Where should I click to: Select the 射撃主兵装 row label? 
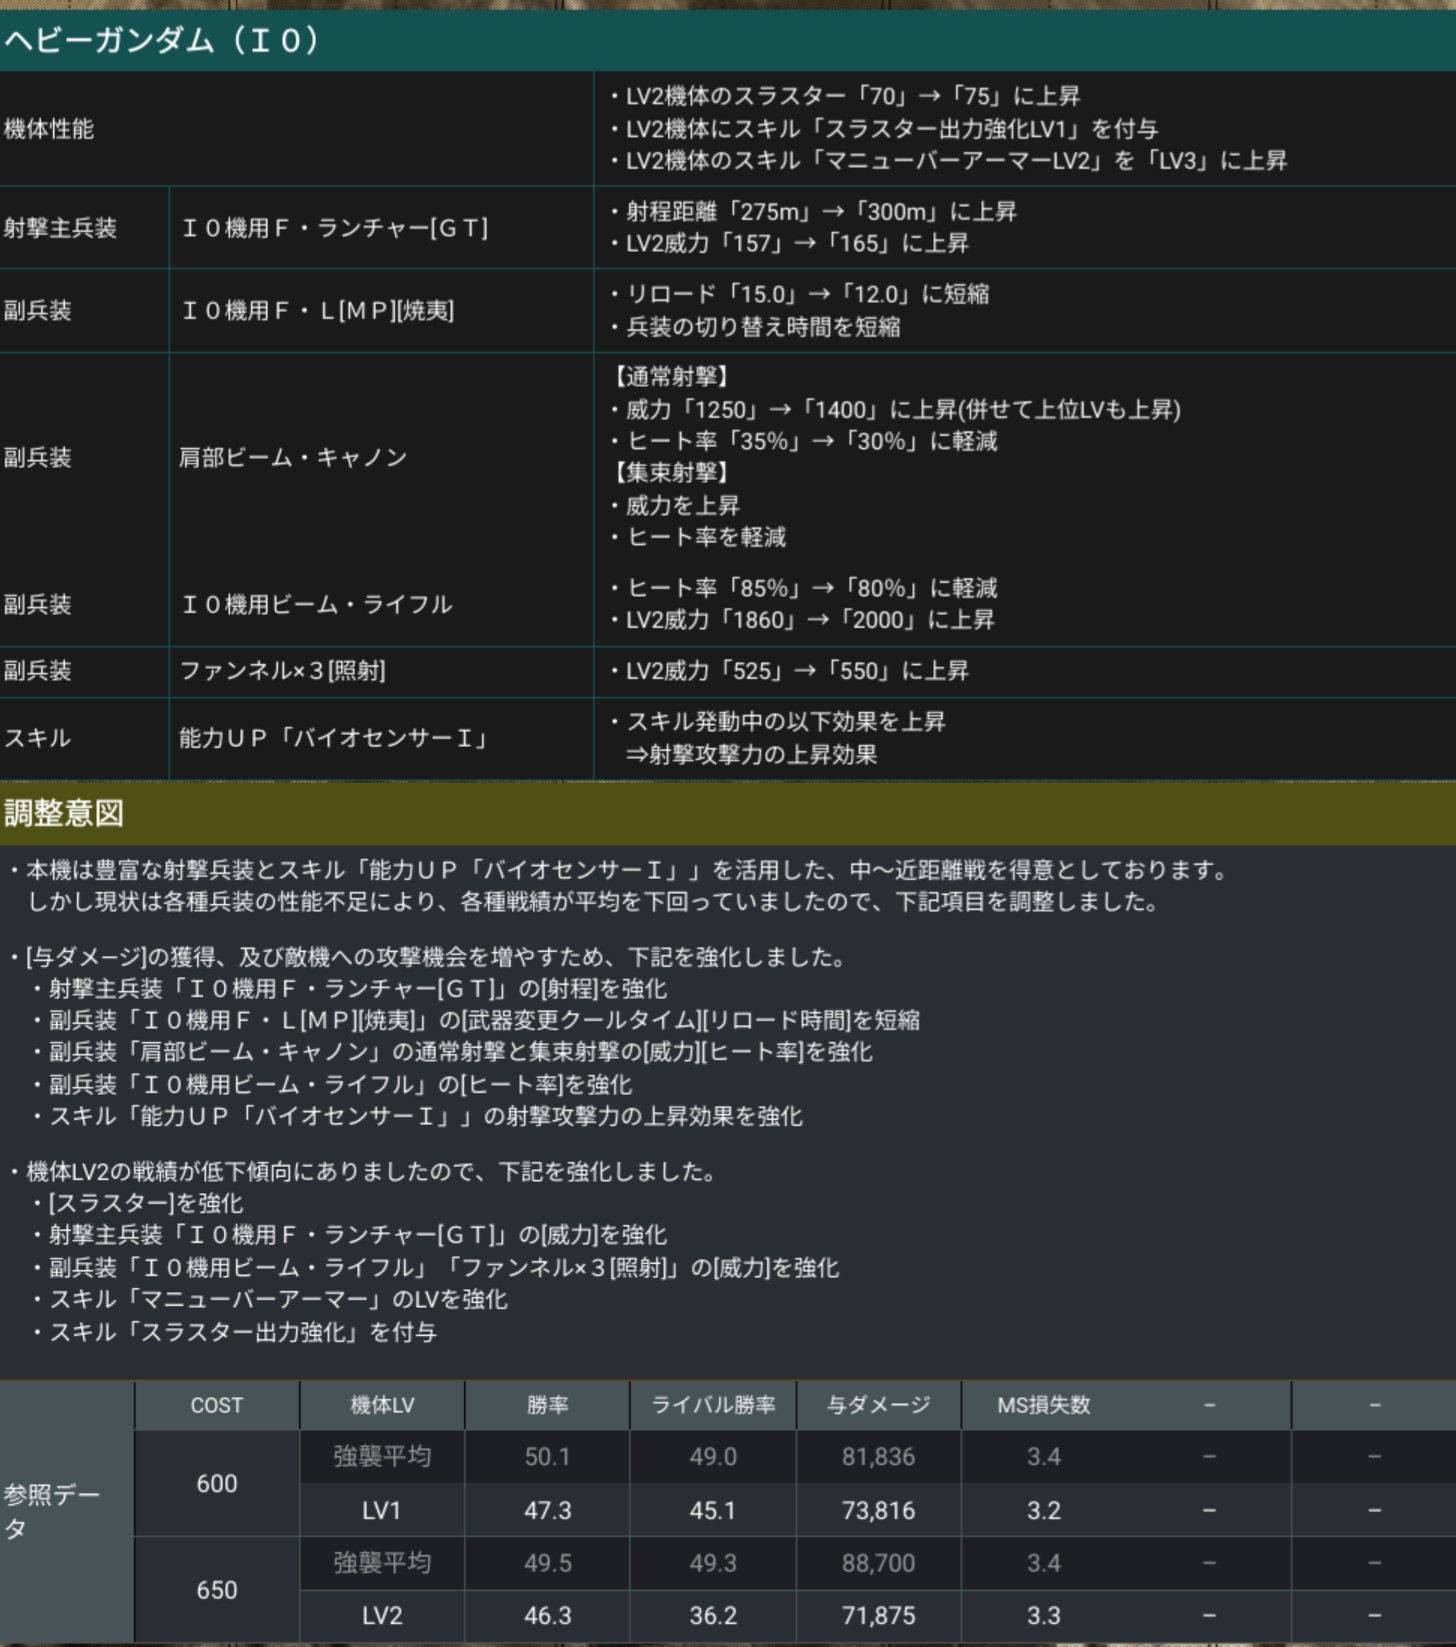point(60,228)
